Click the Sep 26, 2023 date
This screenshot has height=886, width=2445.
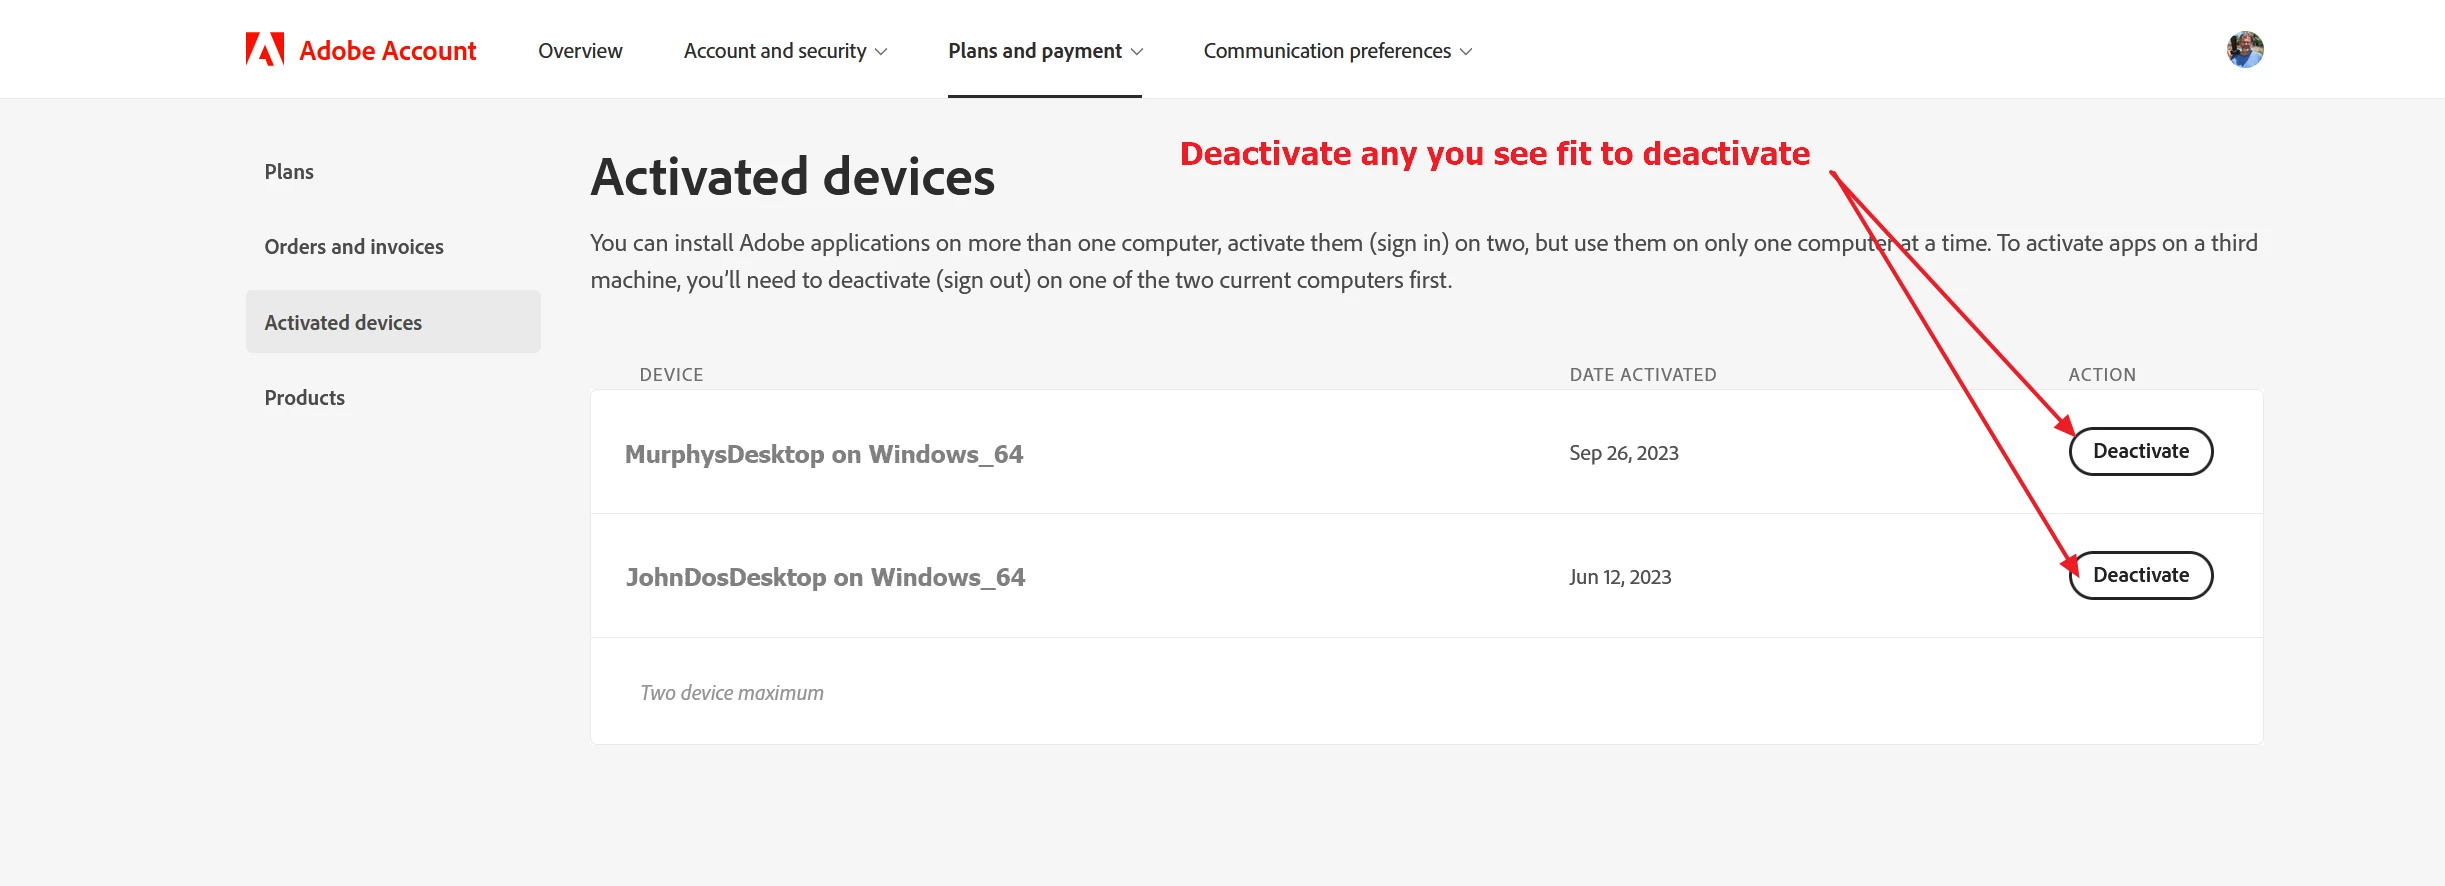point(1624,453)
